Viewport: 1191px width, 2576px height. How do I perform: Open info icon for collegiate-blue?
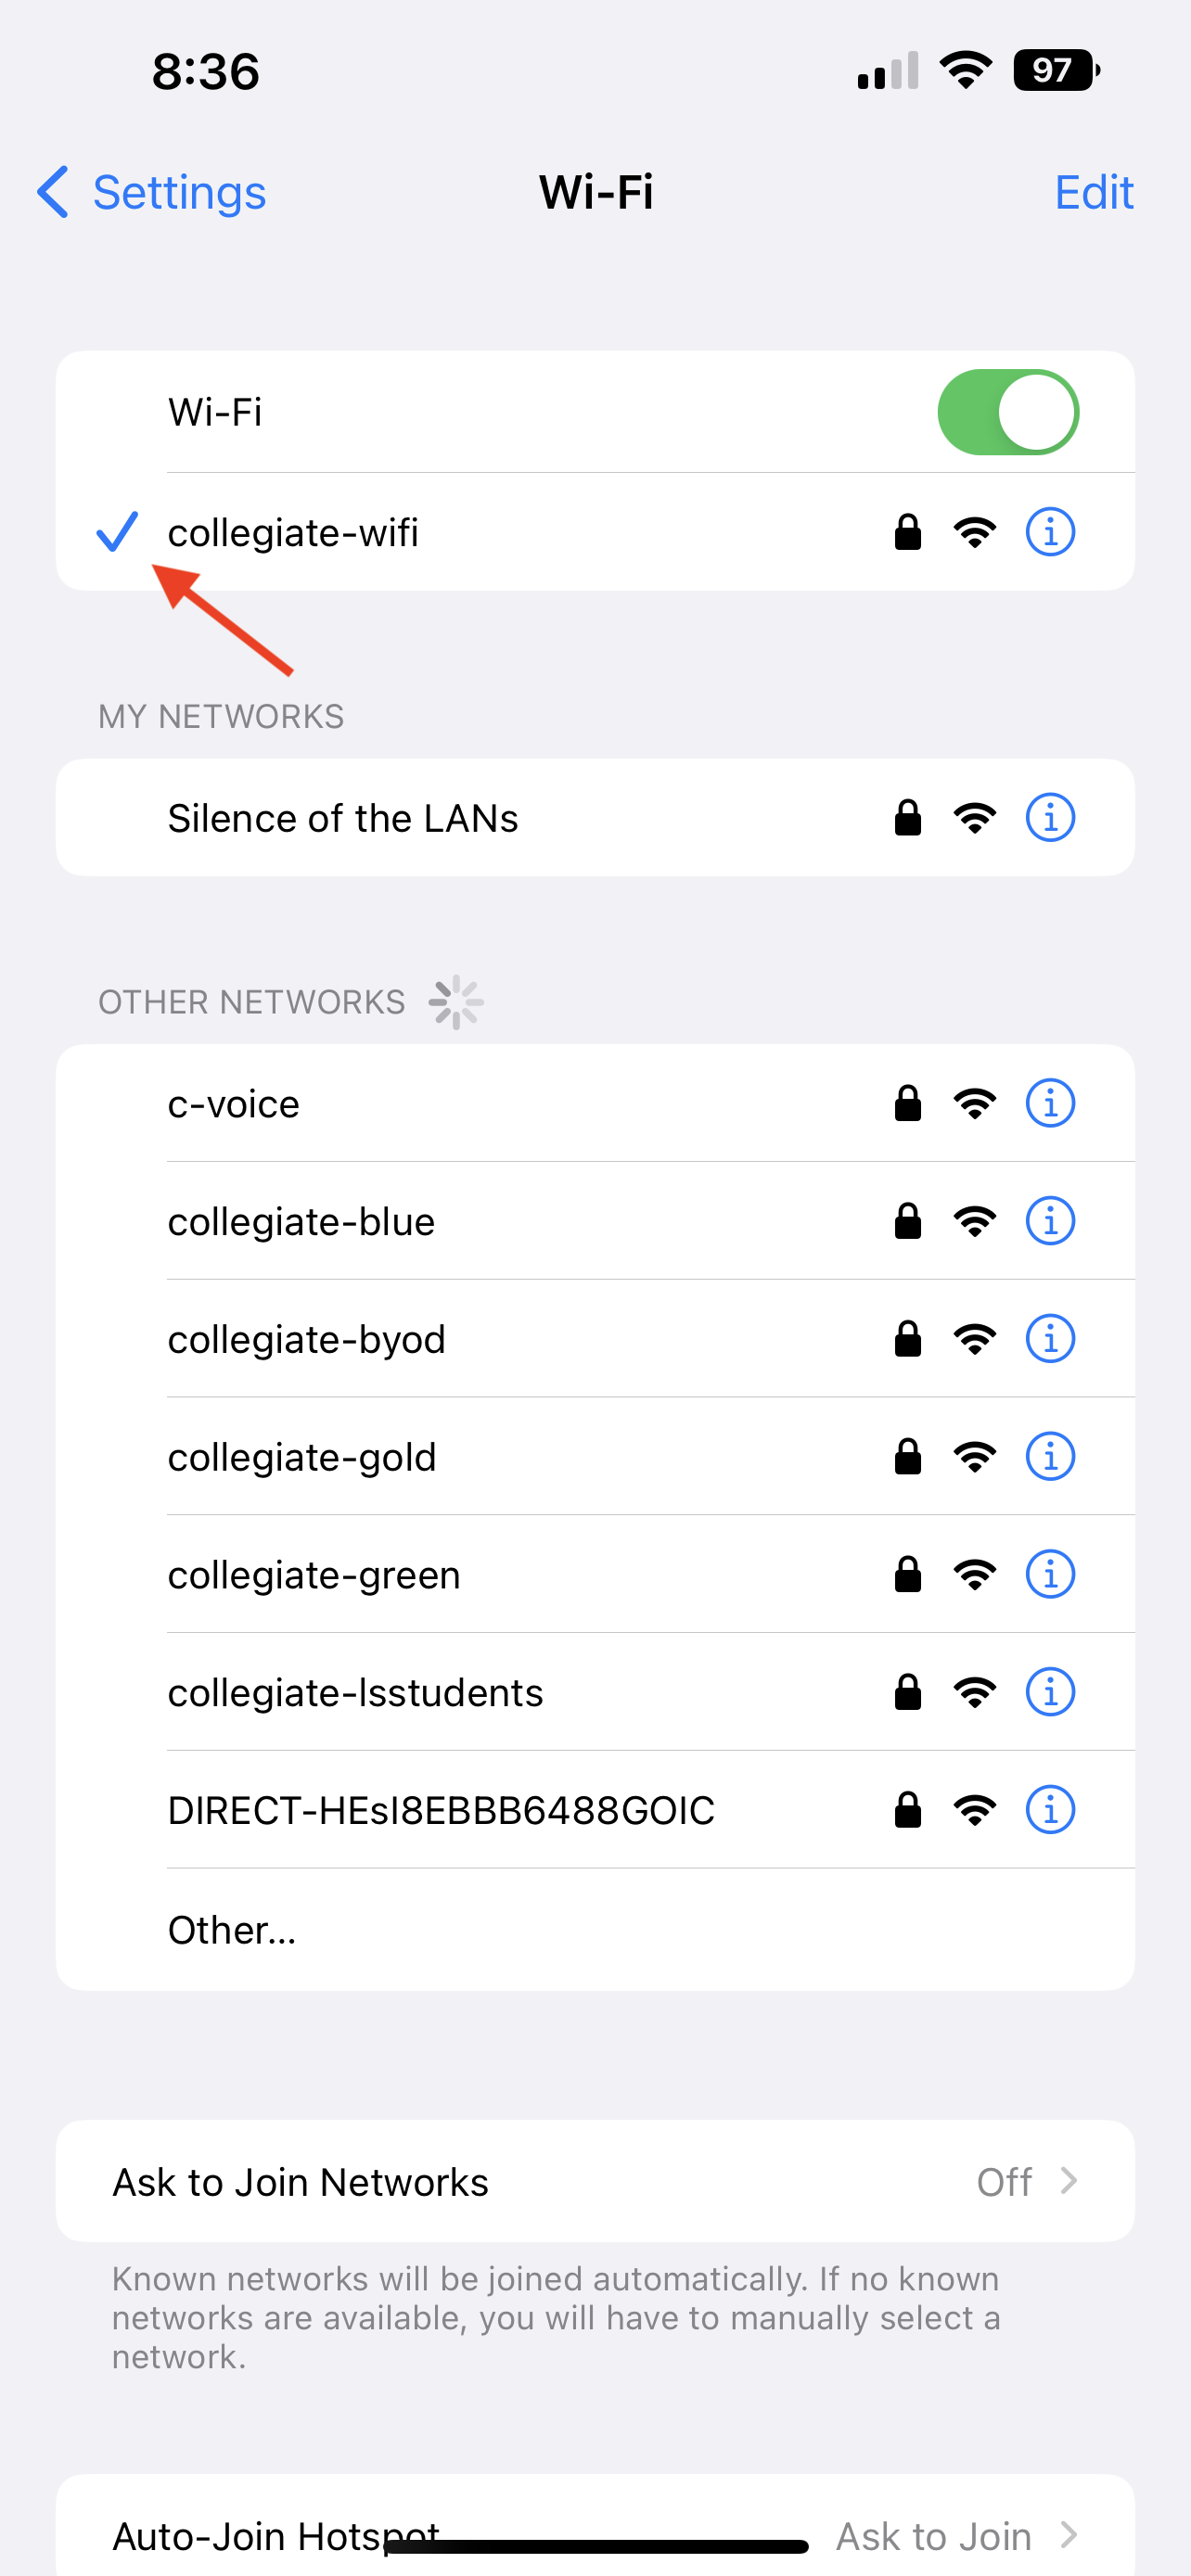1050,1221
